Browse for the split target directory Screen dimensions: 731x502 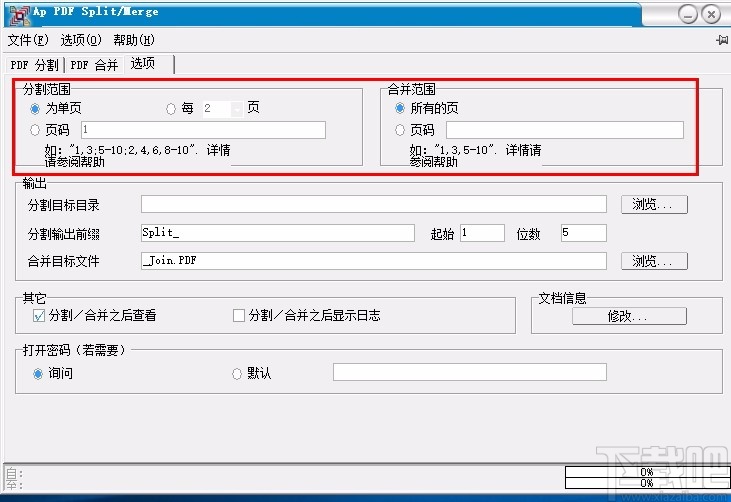point(654,204)
